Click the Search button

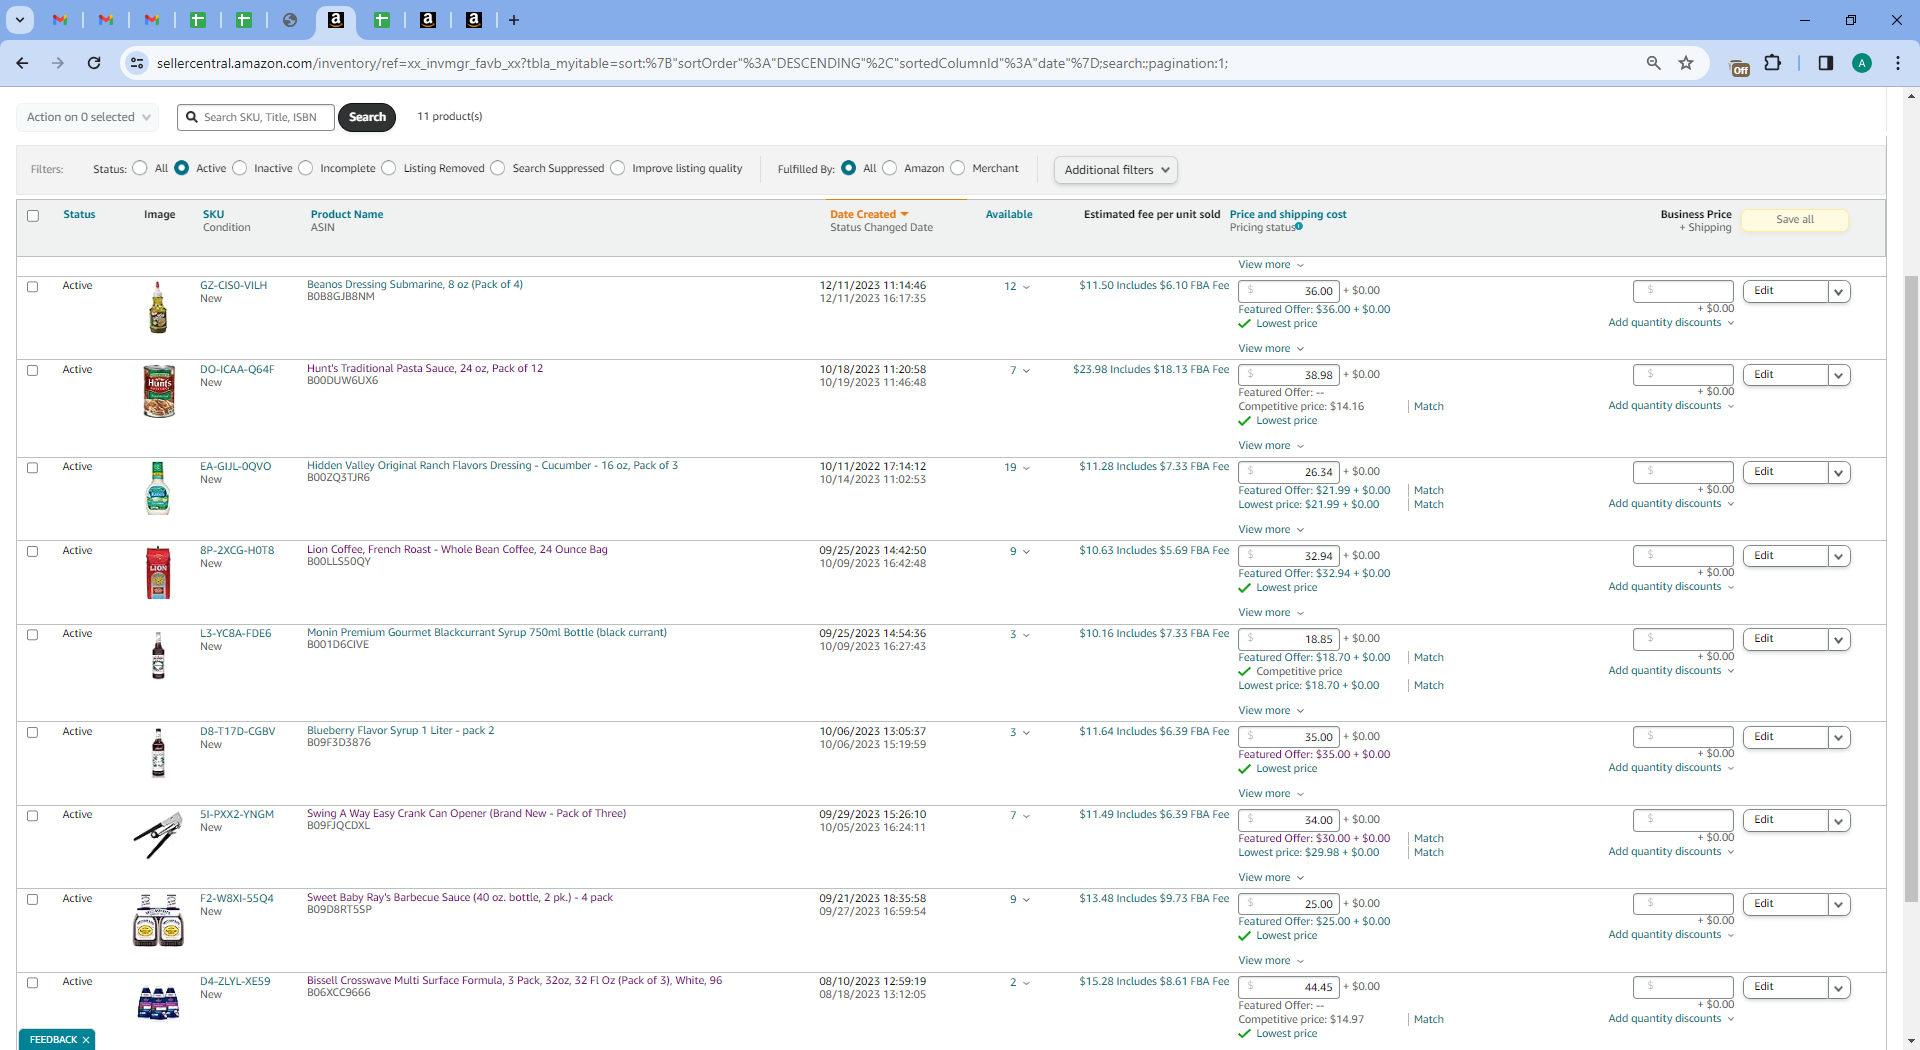pos(367,117)
